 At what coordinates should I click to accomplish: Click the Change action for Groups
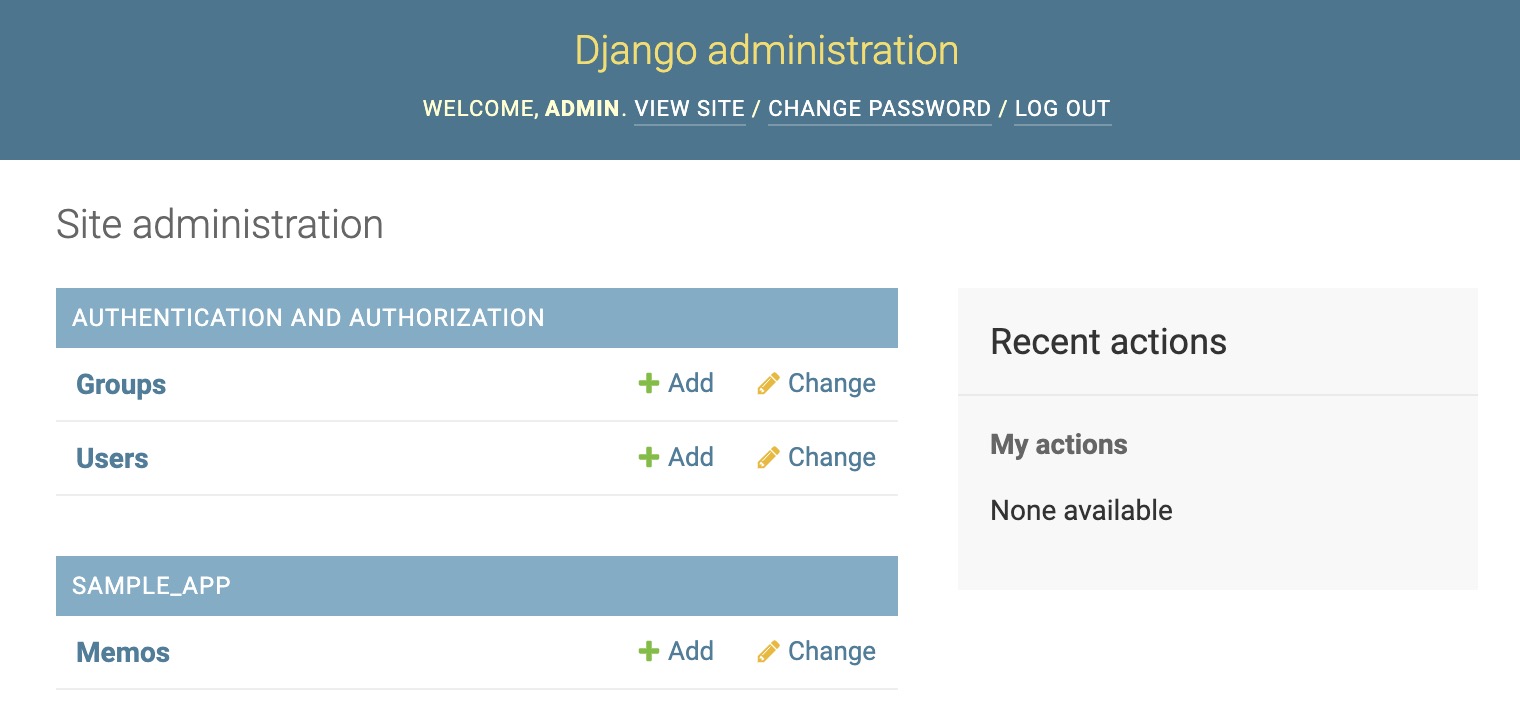point(831,383)
